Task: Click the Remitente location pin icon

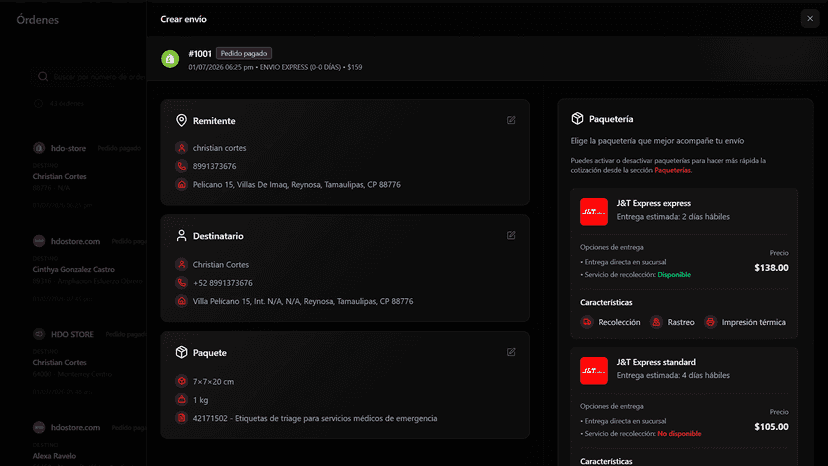Action: 181,120
